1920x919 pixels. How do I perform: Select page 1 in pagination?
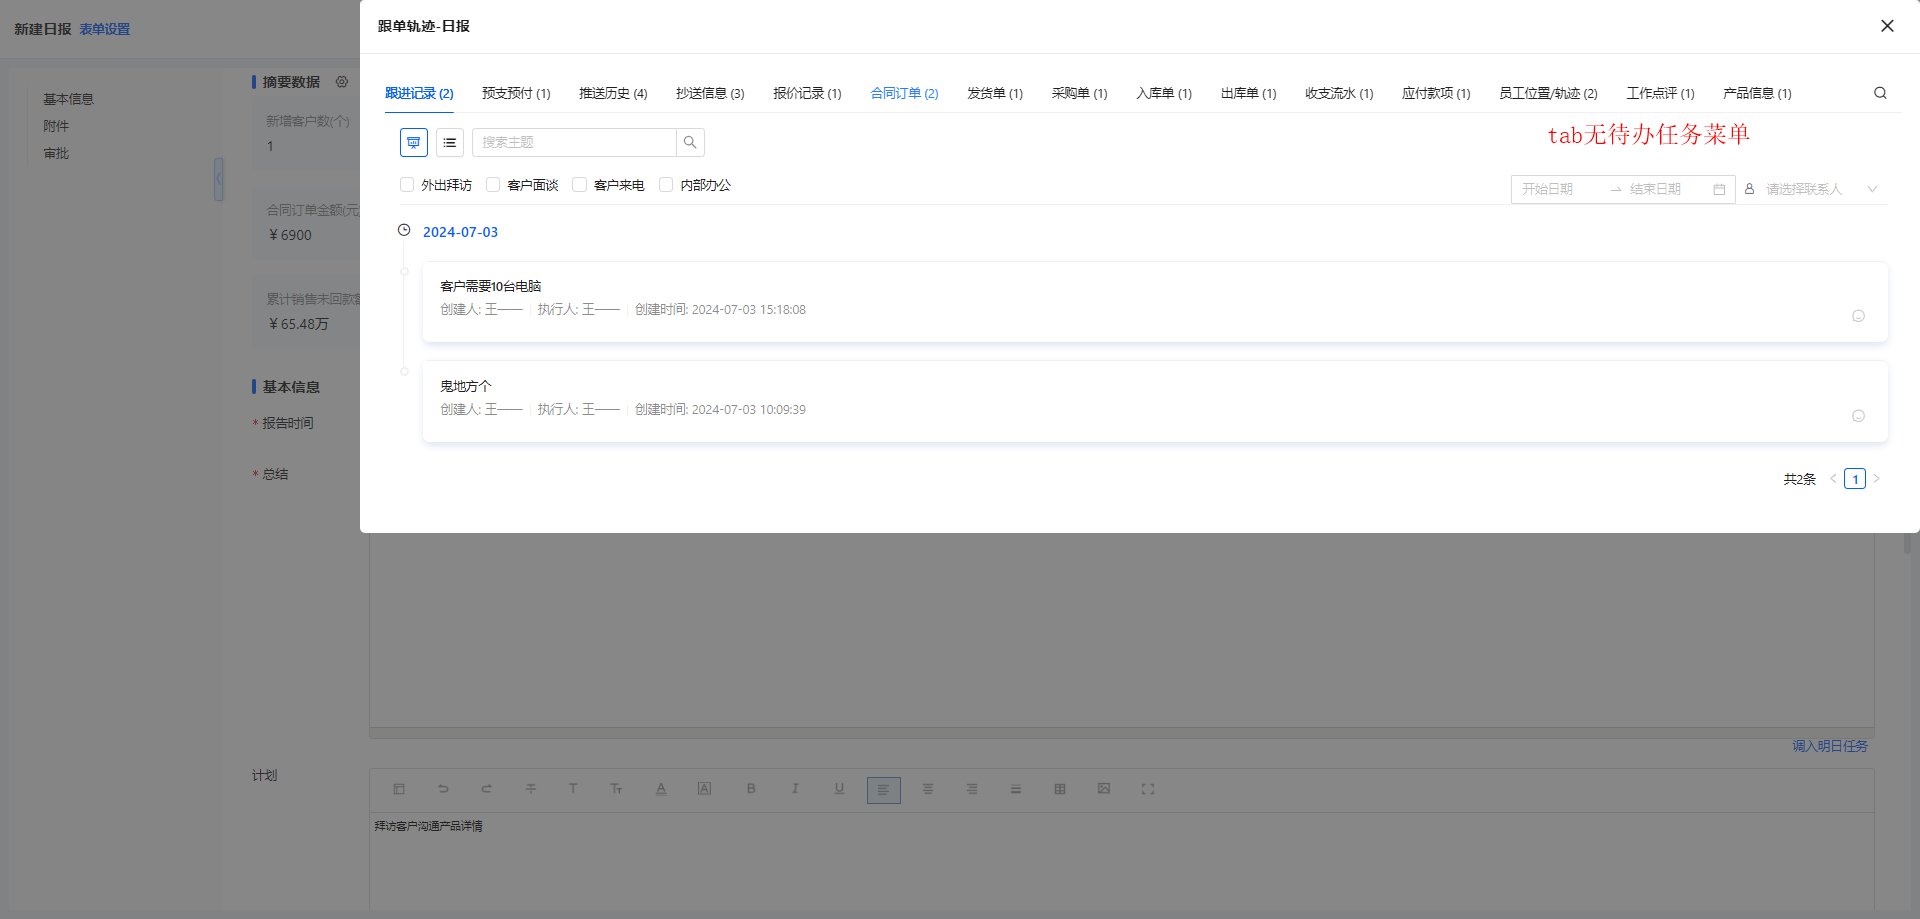coord(1855,479)
